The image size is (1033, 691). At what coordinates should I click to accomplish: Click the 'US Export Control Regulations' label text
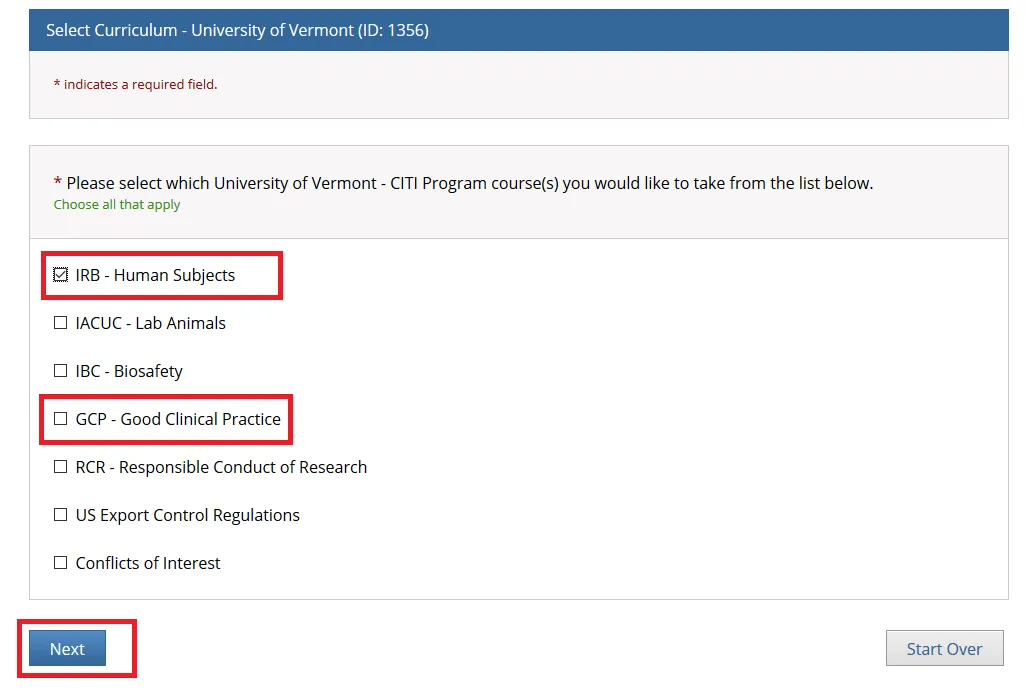188,515
